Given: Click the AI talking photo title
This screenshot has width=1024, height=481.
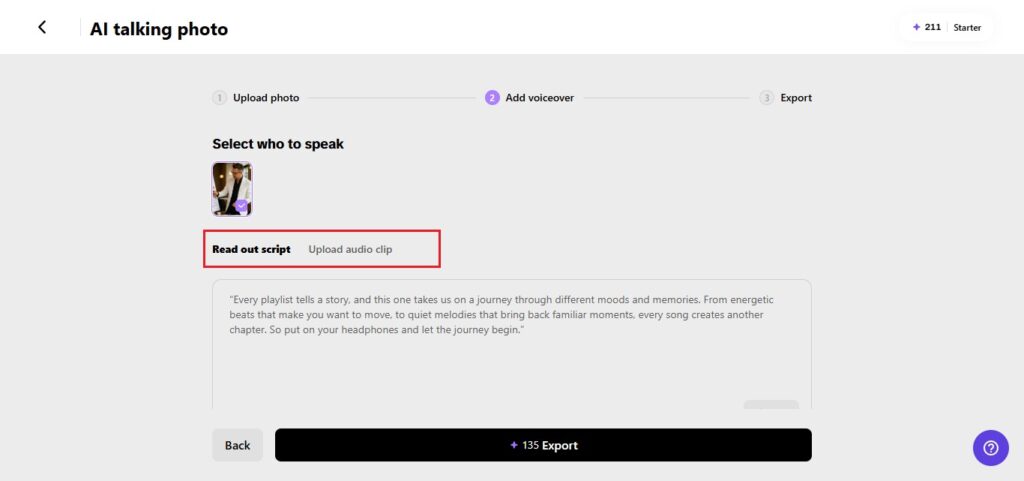Looking at the screenshot, I should click(x=159, y=29).
